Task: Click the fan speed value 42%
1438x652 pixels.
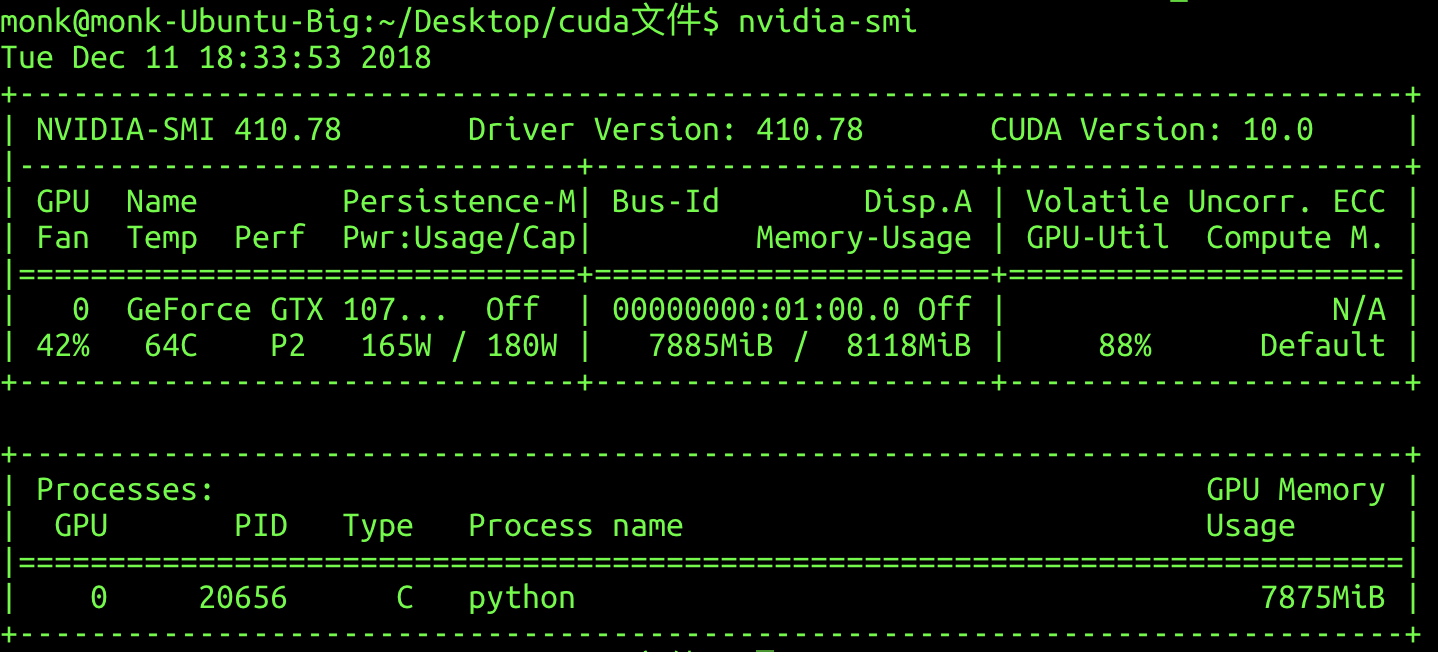Action: pyautogui.click(x=63, y=346)
